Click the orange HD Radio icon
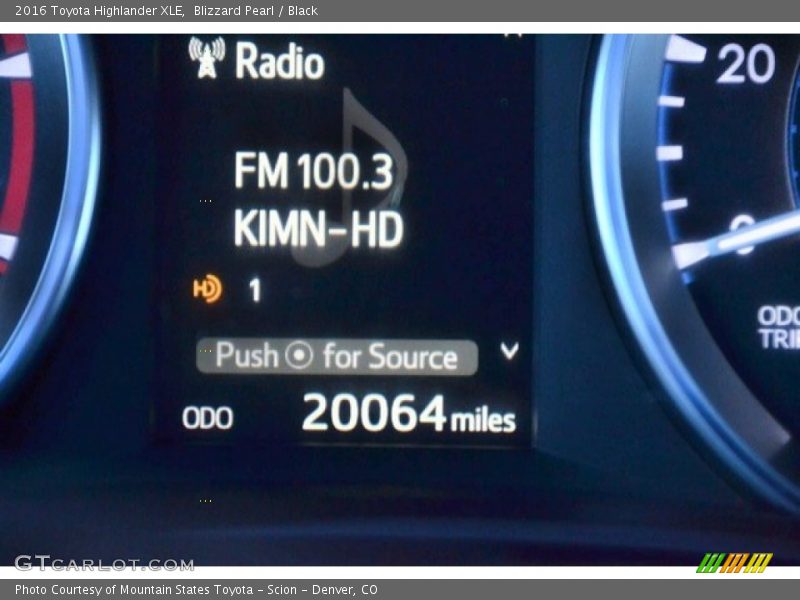 (207, 289)
